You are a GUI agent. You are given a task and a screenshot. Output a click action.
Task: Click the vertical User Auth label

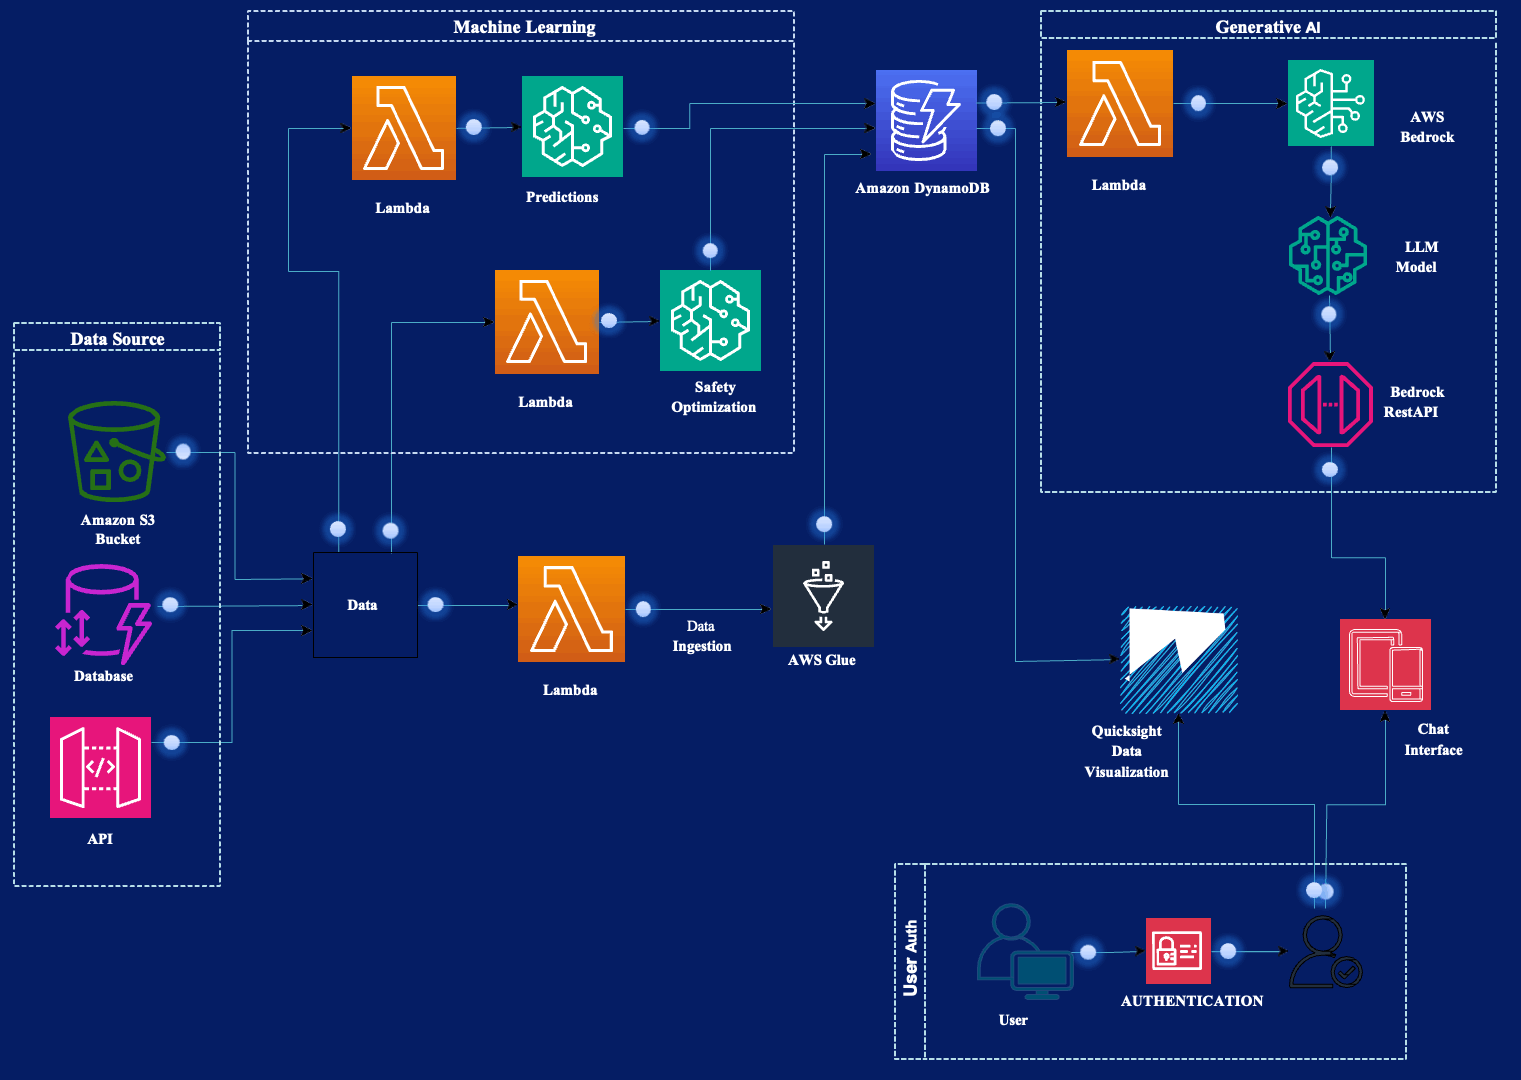pyautogui.click(x=910, y=958)
